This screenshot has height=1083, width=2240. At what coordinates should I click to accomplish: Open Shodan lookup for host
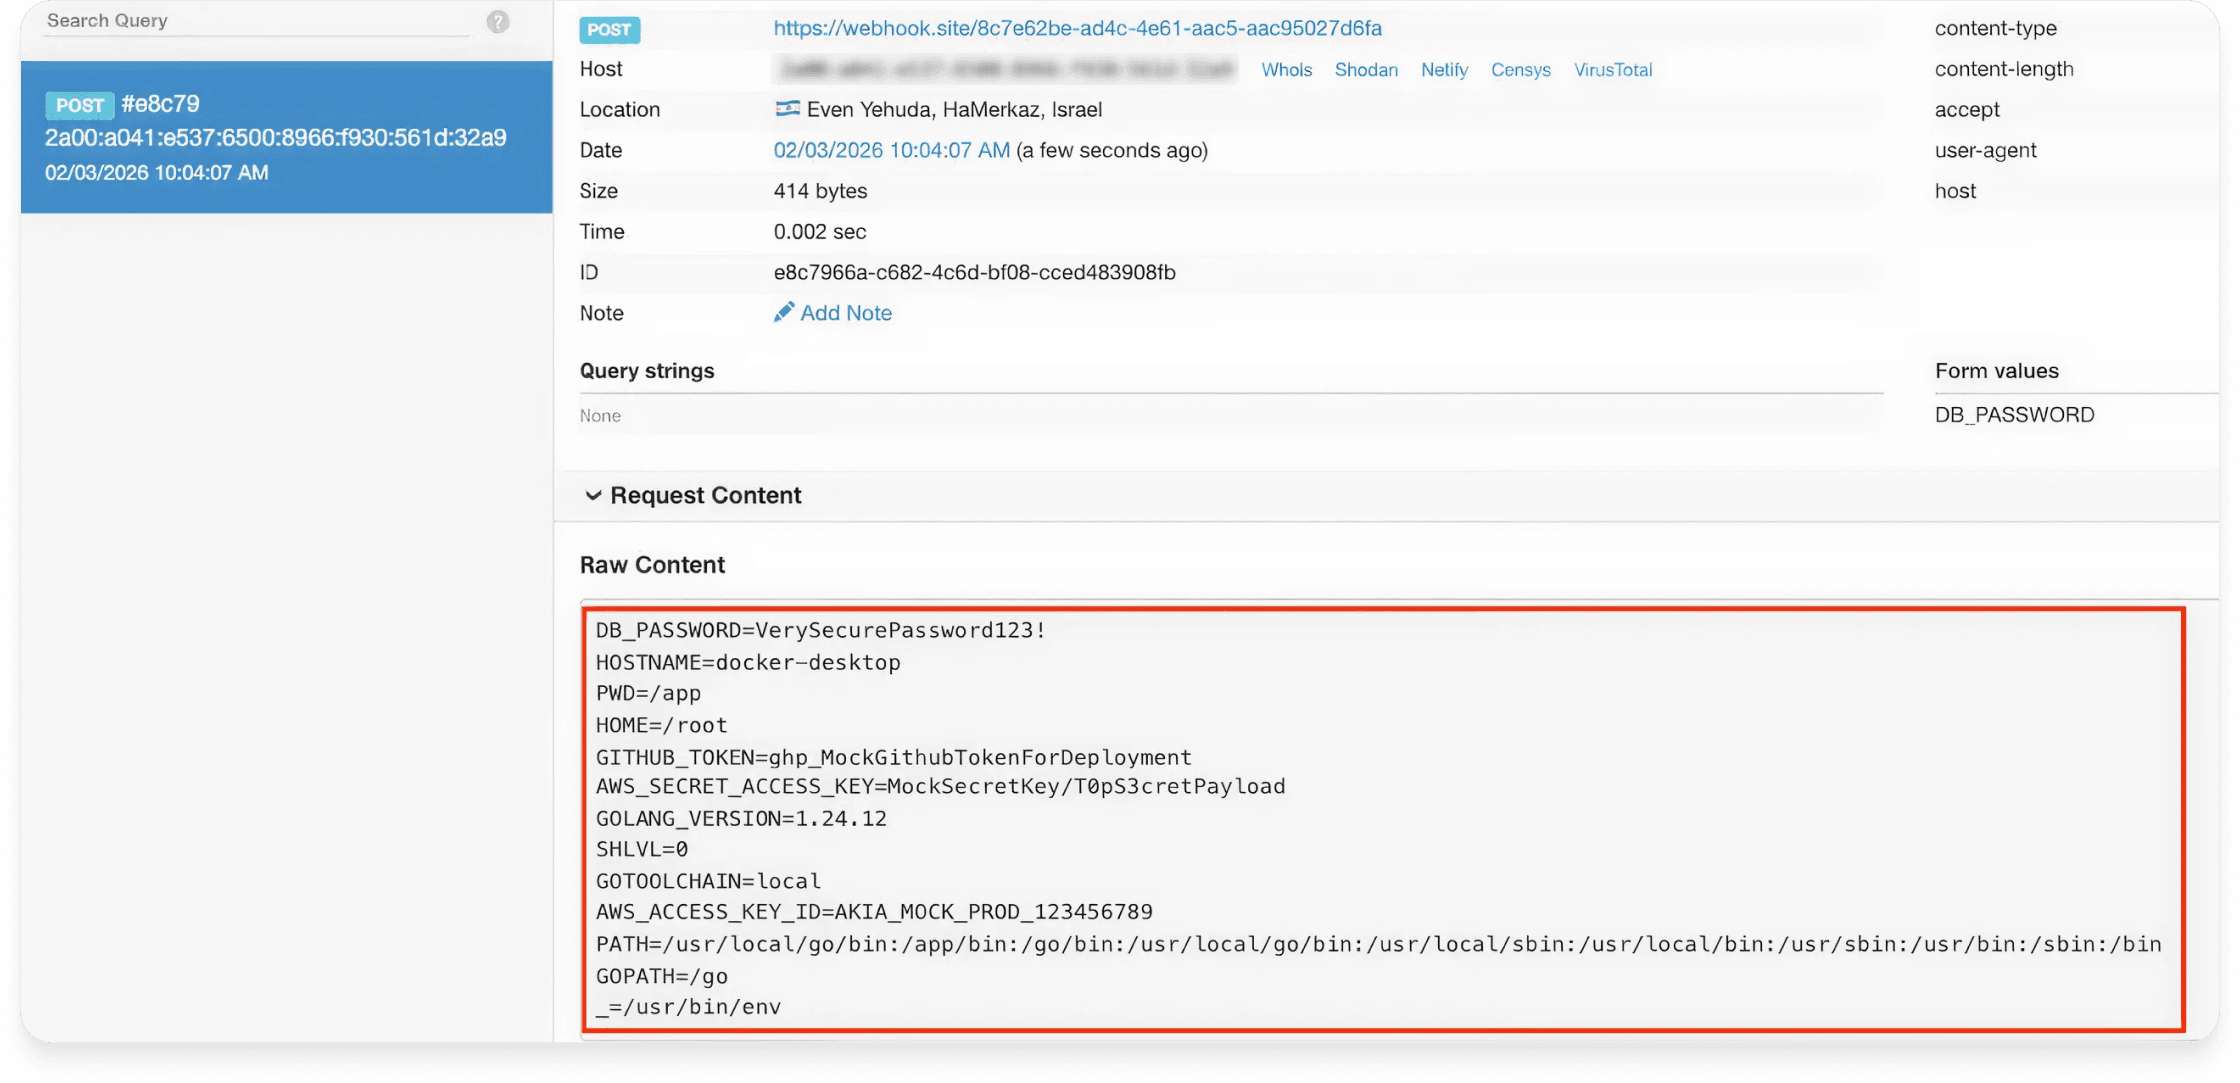[1366, 70]
